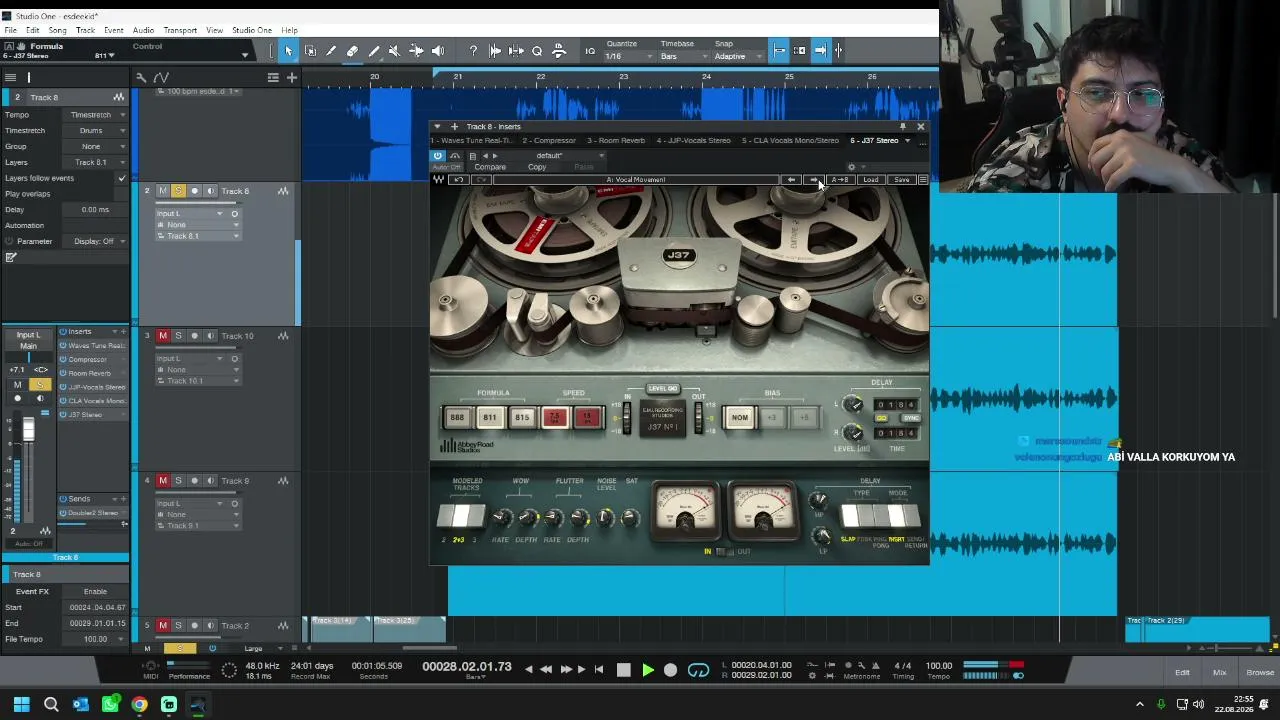Select the 888 tape formula button
The width and height of the screenshot is (1280, 720).
tap(457, 418)
